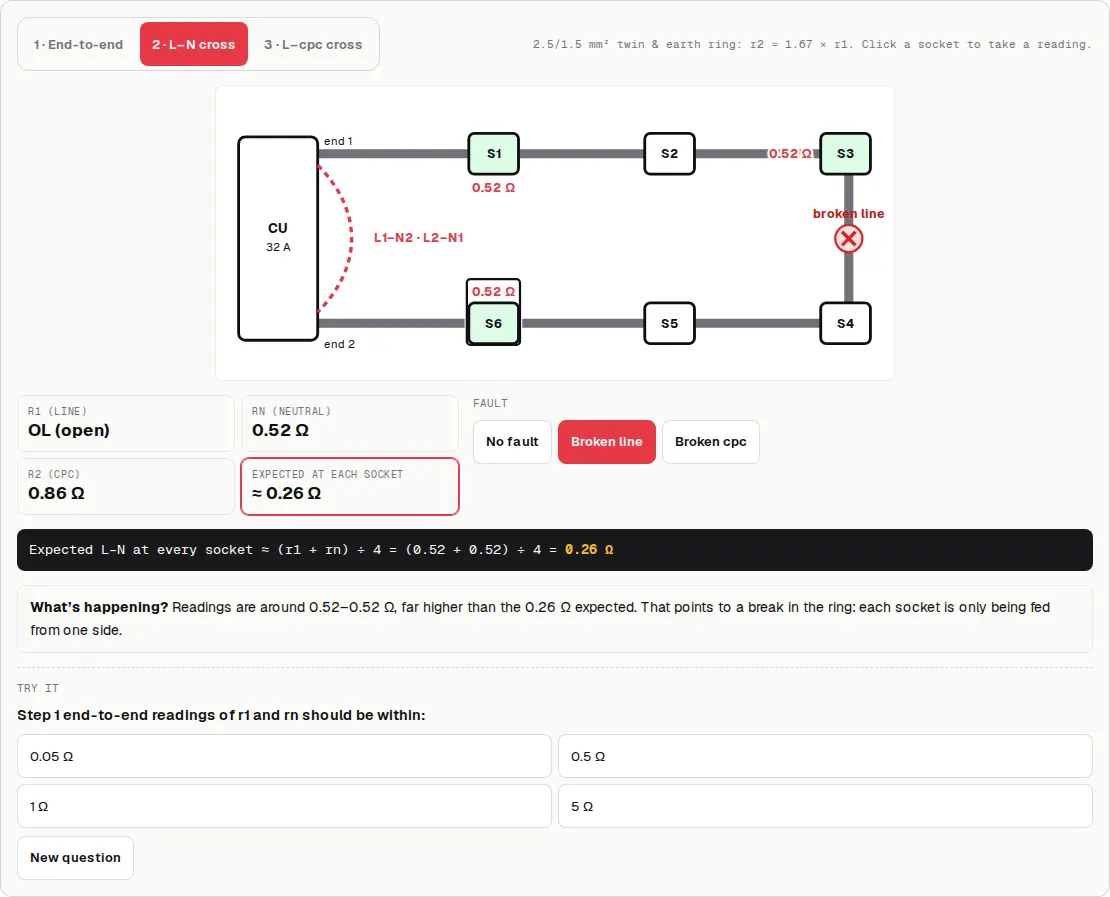Viewport: 1110px width, 897px height.
Task: Take a reading at socket S1
Action: pos(493,154)
